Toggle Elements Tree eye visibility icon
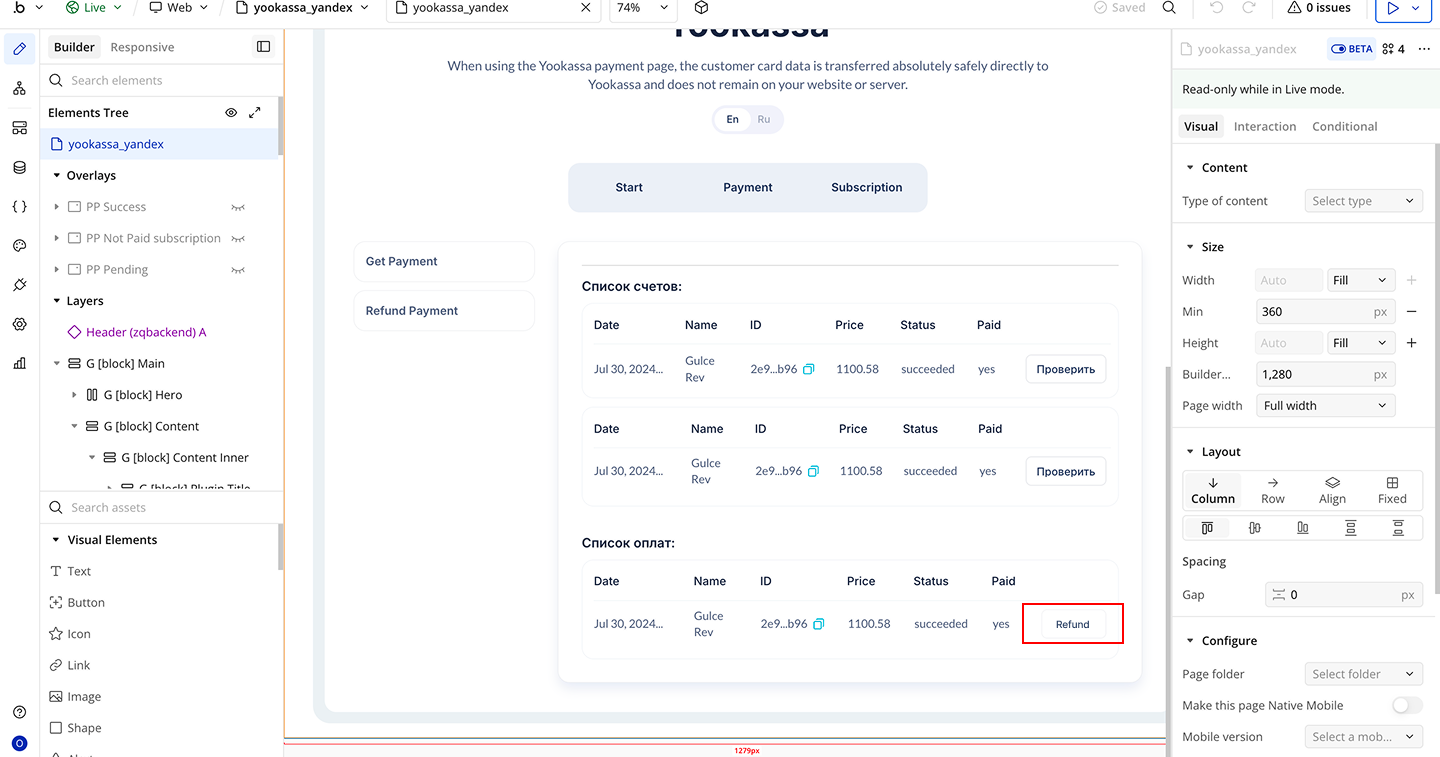Screen dimensions: 1440x757 231,113
